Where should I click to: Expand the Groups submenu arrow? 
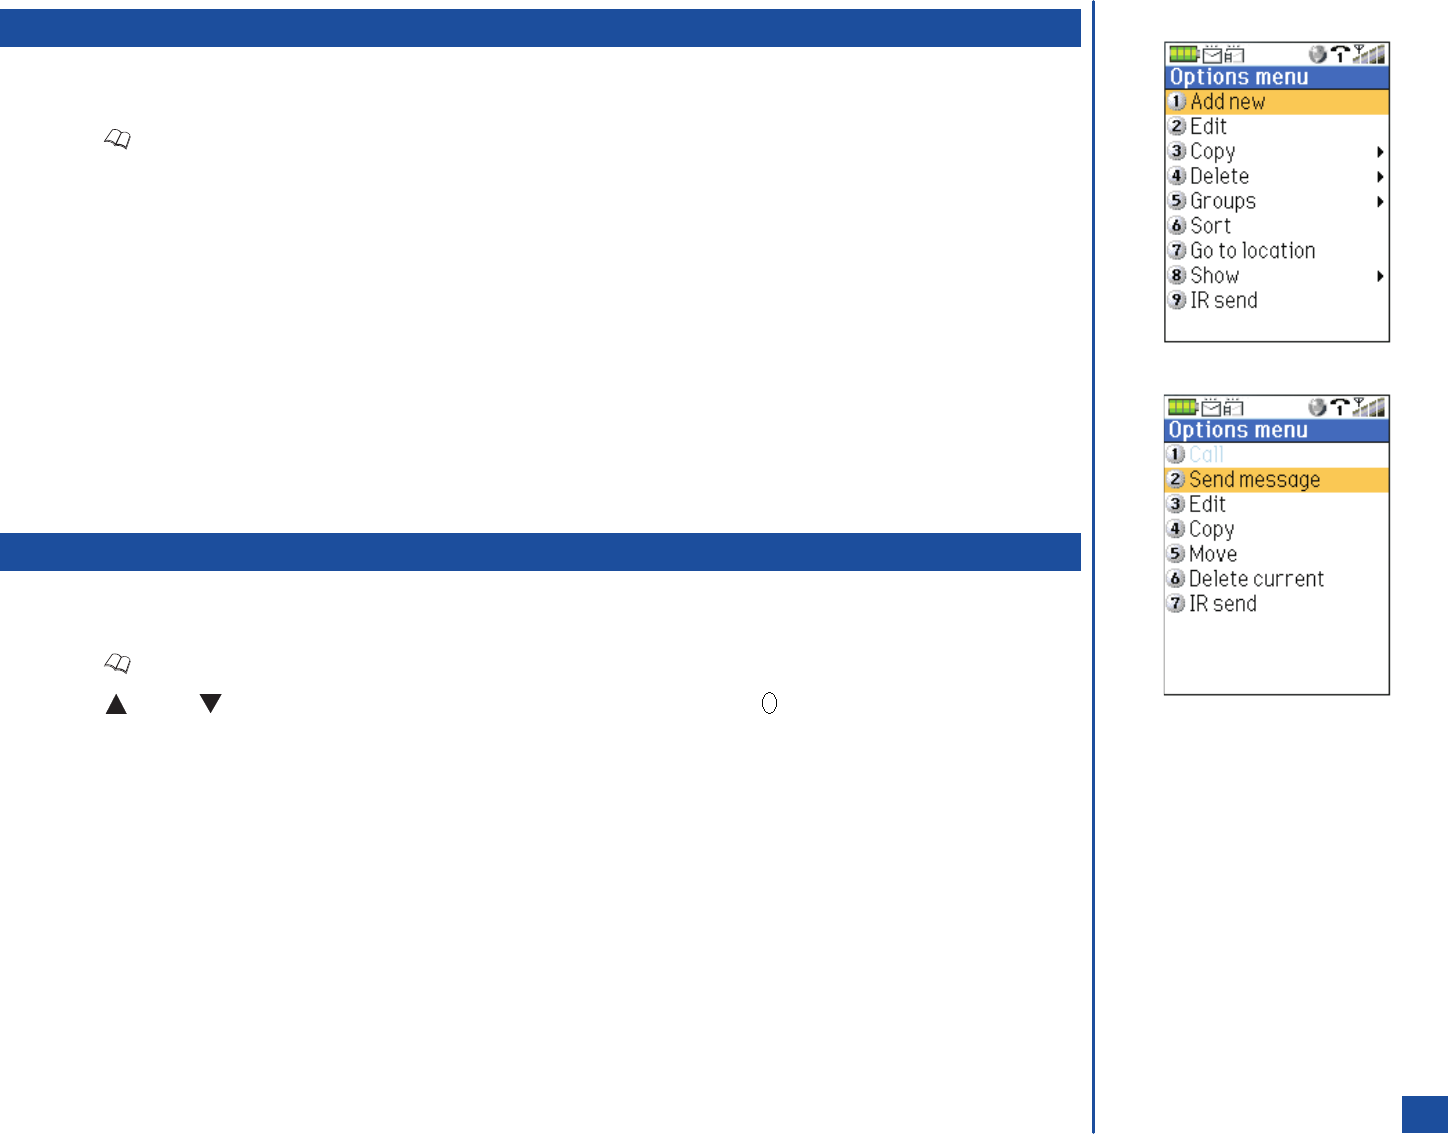pyautogui.click(x=1380, y=202)
